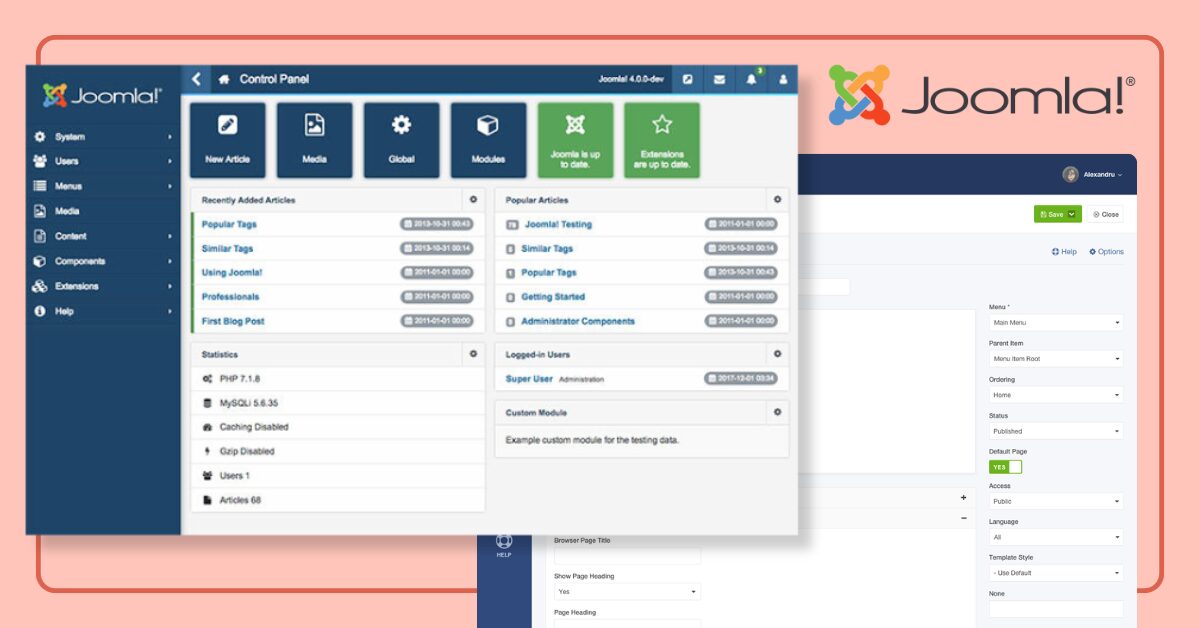Open the user account icon in top bar

[x=783, y=79]
